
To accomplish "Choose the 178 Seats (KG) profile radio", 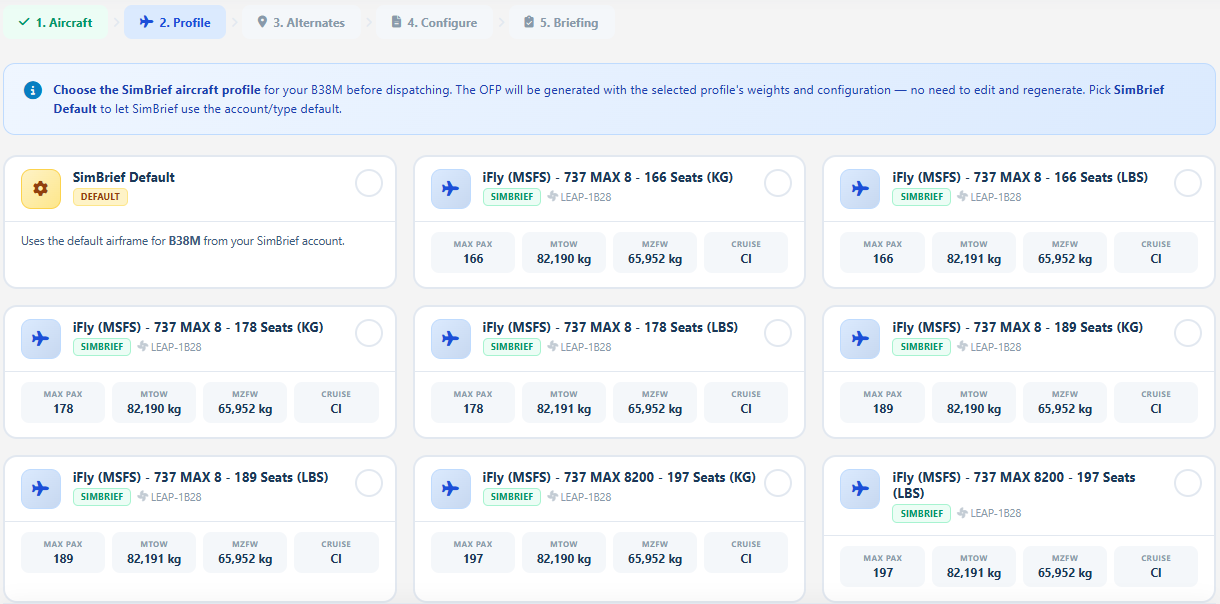I will coord(369,333).
